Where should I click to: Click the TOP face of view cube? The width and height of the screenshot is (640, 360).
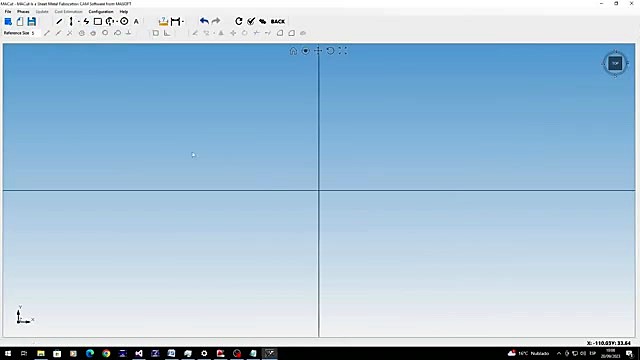click(615, 63)
